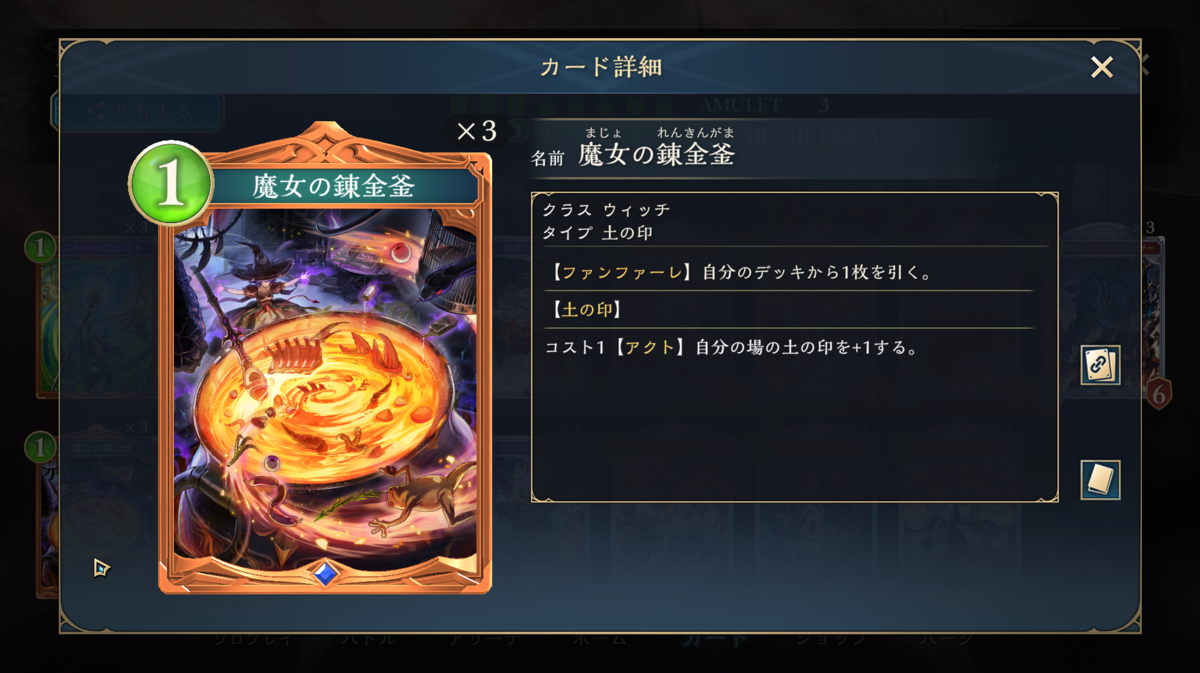Switch to the ホーム bottom tab
The image size is (1200, 673).
pos(600,640)
